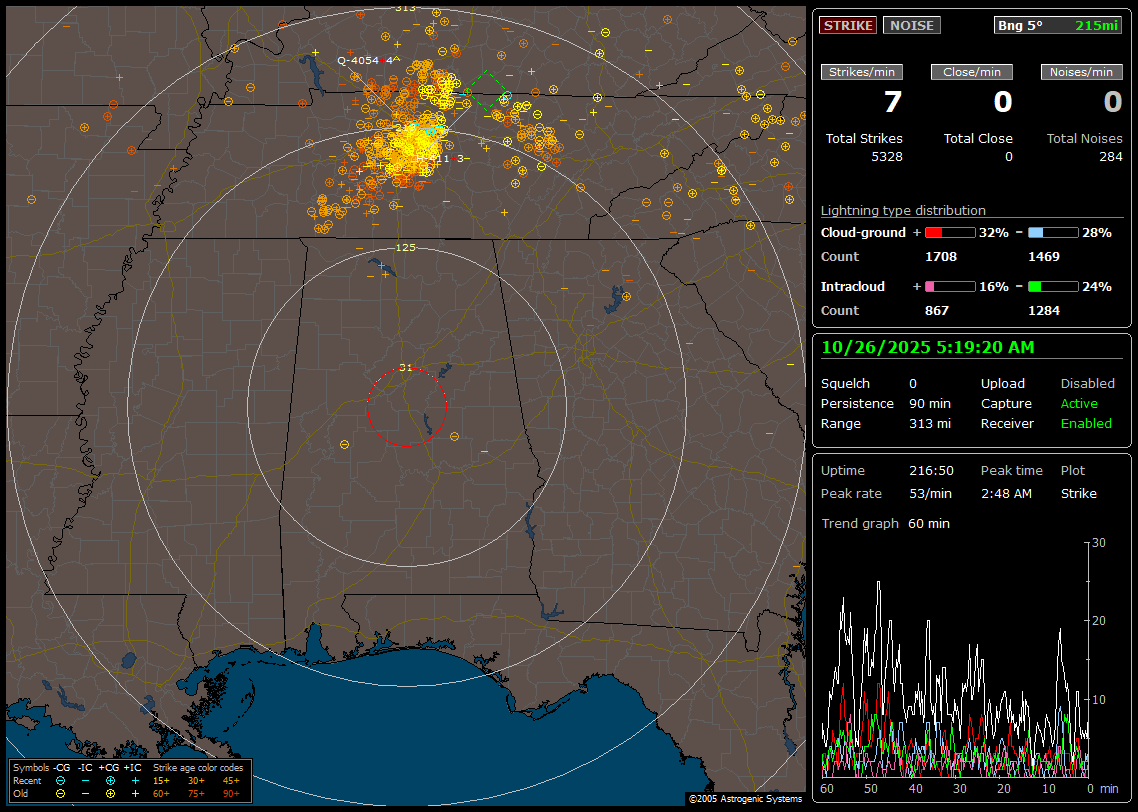1138x812 pixels.
Task: Click the recent positive CG legend symbol
Action: coord(110,780)
